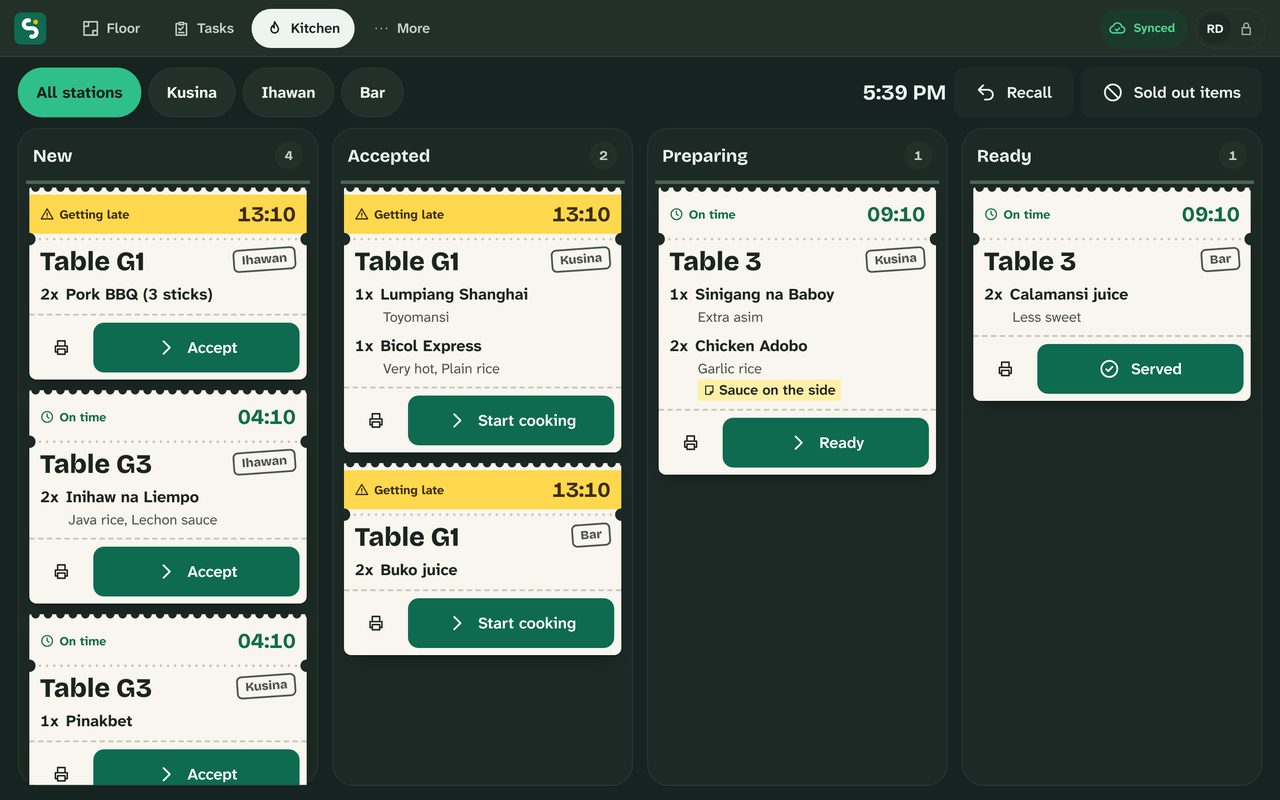Print the Buko juice ticket
Screen dimensions: 1280x800
coord(376,623)
